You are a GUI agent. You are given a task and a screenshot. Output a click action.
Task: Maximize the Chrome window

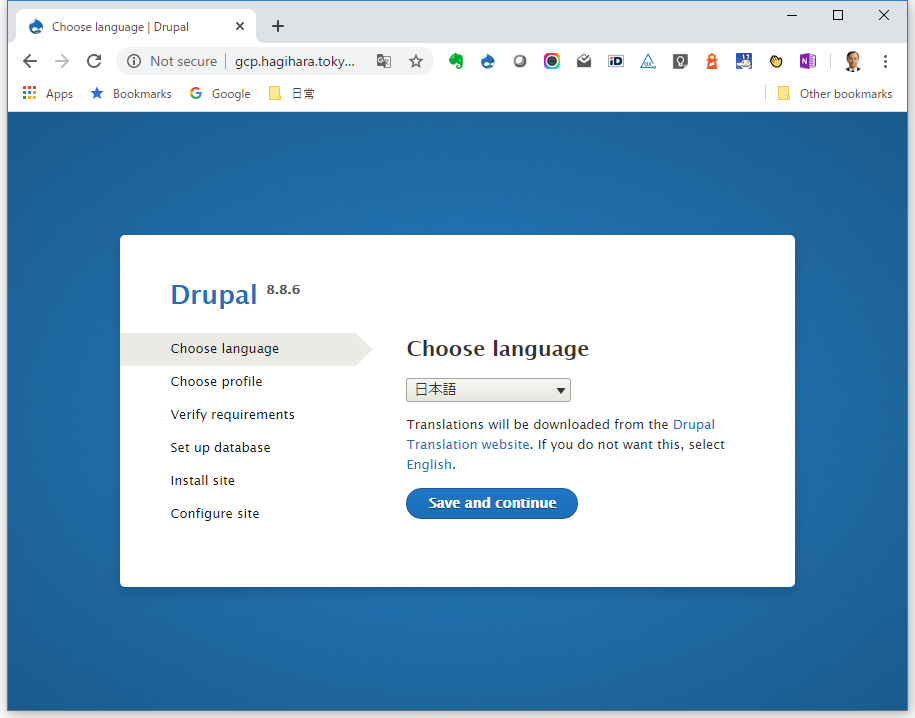[x=838, y=16]
